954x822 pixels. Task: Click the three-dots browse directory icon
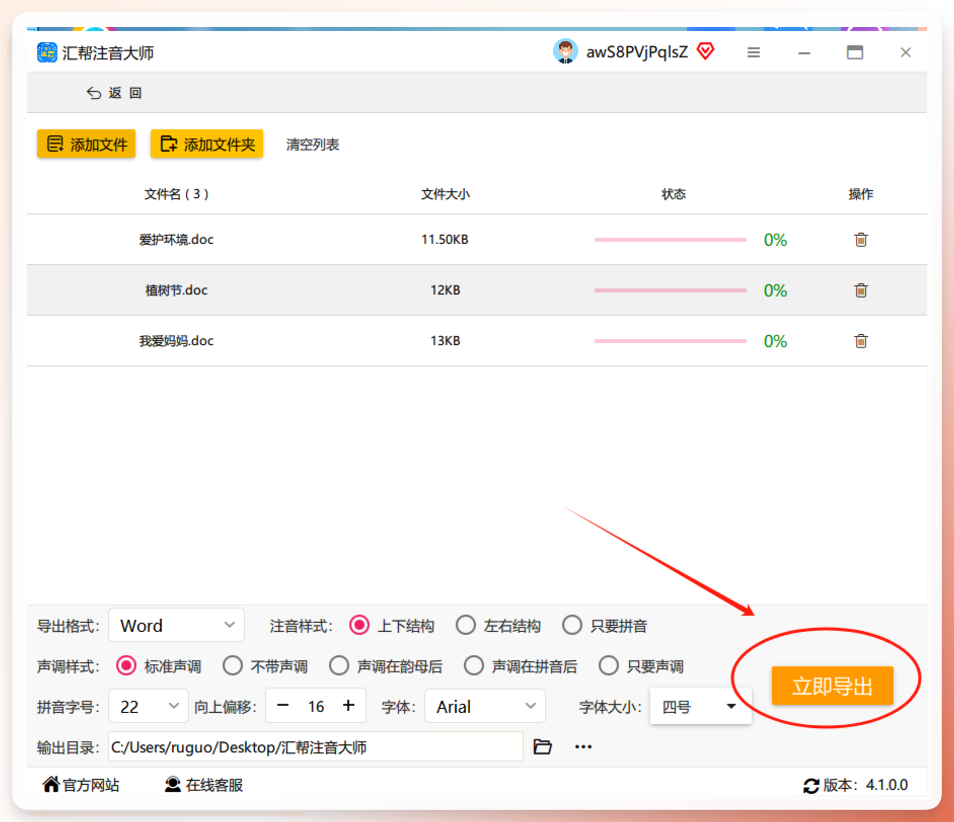point(583,747)
